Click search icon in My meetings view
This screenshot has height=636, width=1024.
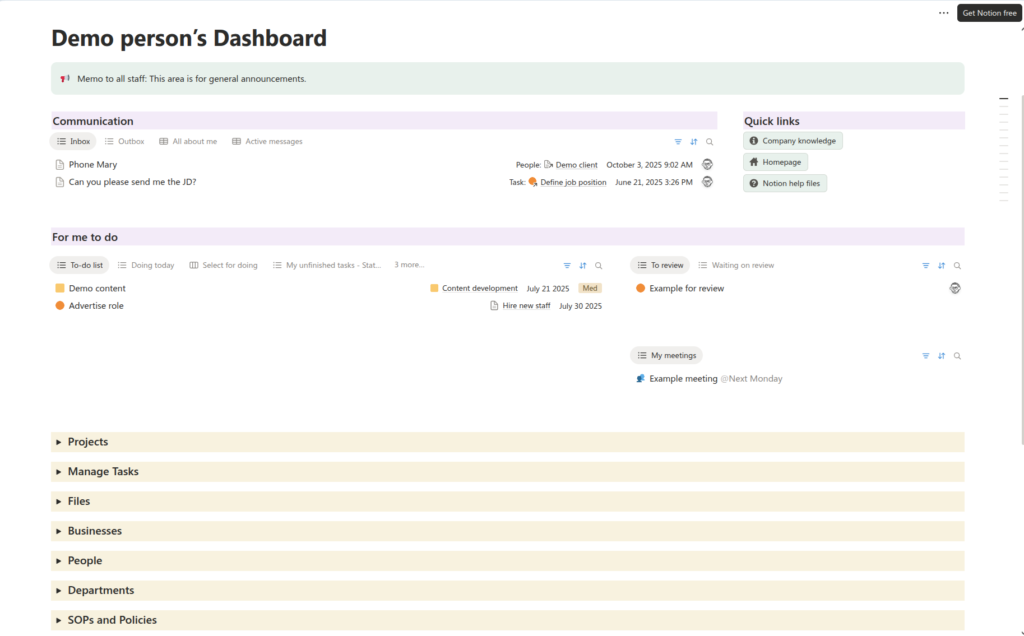click(x=957, y=356)
